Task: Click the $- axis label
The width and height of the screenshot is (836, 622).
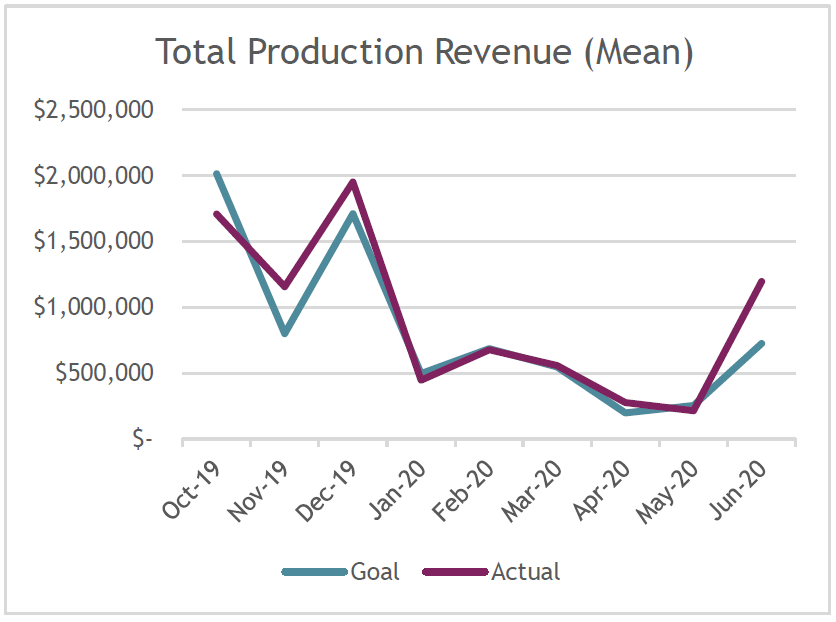Action: point(142,439)
